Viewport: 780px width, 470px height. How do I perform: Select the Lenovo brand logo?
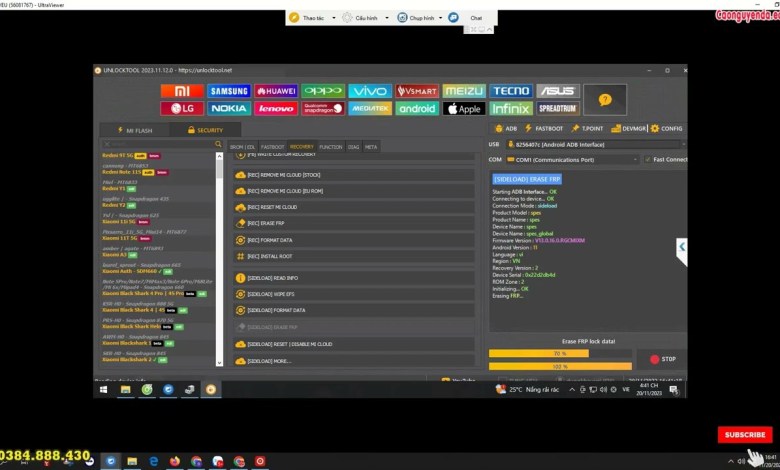[x=276, y=108]
